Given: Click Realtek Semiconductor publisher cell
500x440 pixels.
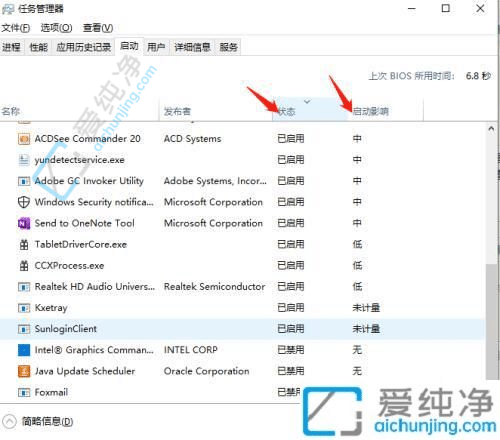Looking at the screenshot, I should coord(214,287).
